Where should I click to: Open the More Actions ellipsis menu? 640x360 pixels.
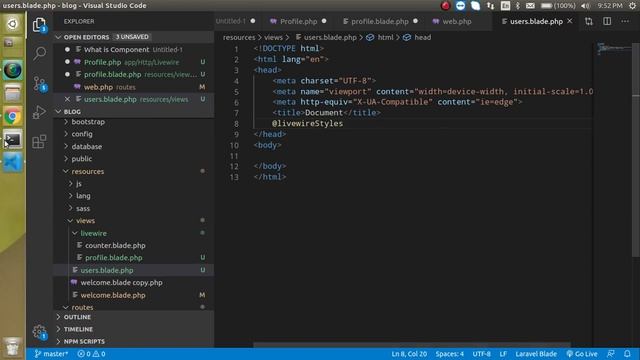pos(625,21)
